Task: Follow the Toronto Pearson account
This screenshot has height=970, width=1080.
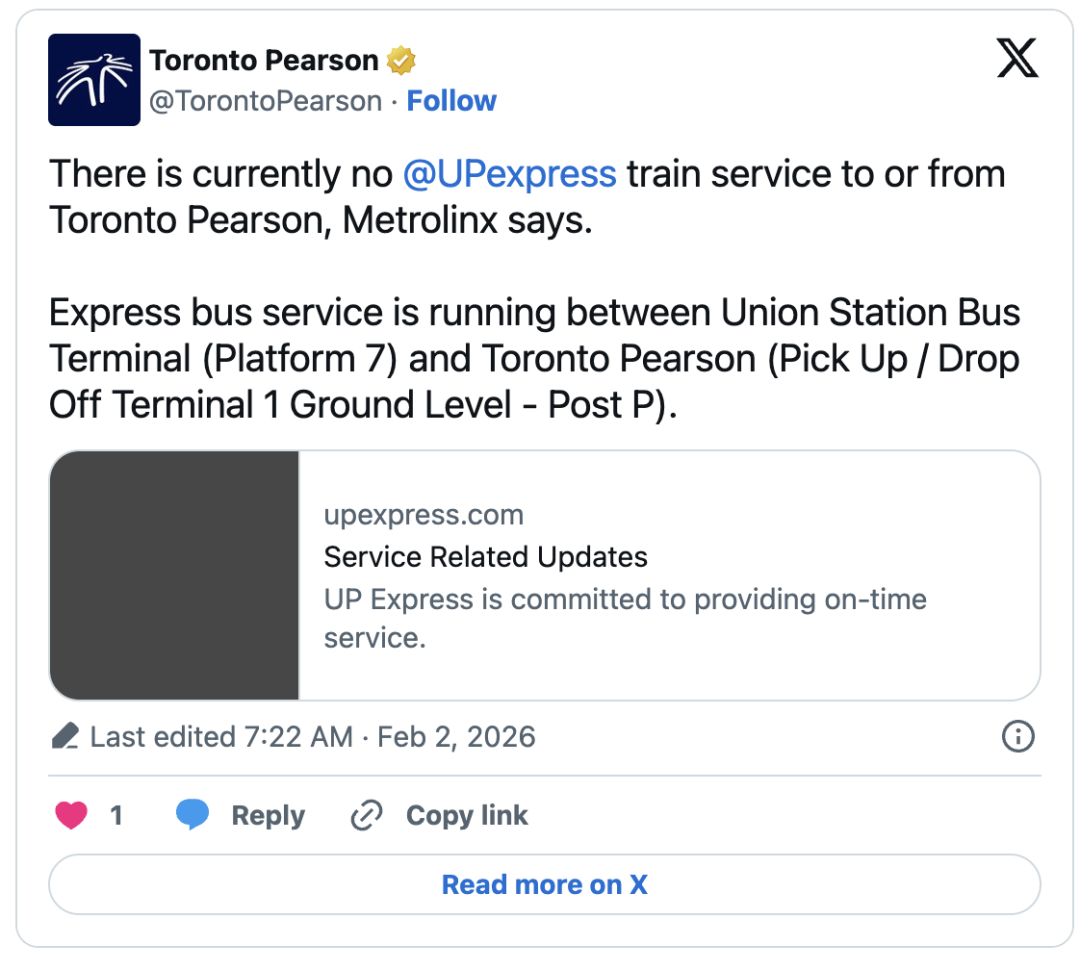Action: [x=451, y=101]
